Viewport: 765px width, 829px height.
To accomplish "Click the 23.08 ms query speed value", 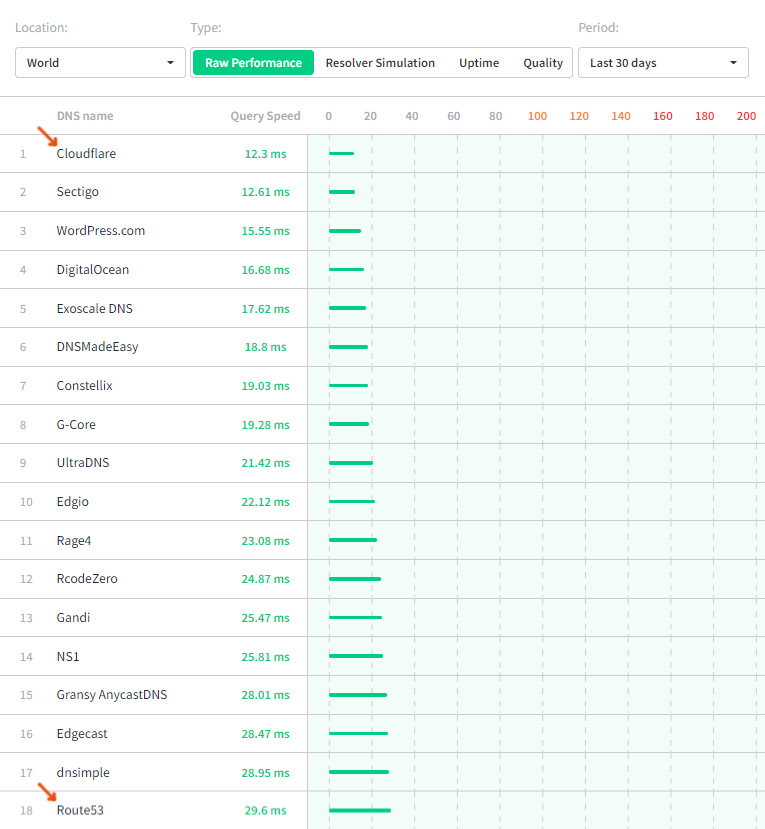I will [x=265, y=541].
